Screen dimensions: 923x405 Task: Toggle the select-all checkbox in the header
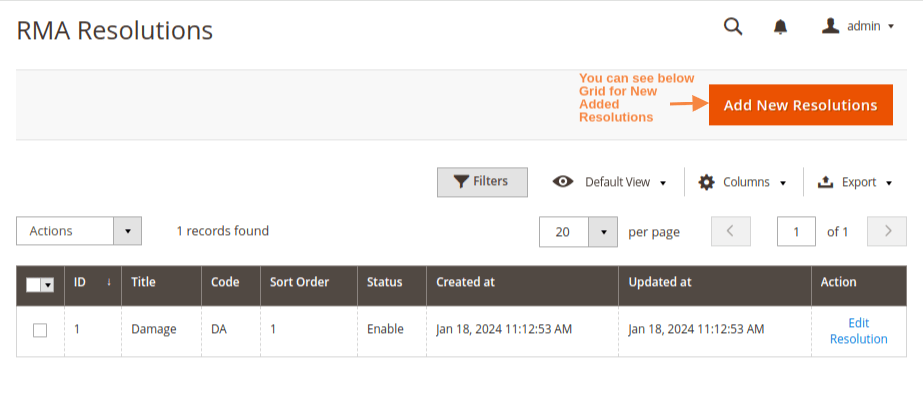pos(33,285)
